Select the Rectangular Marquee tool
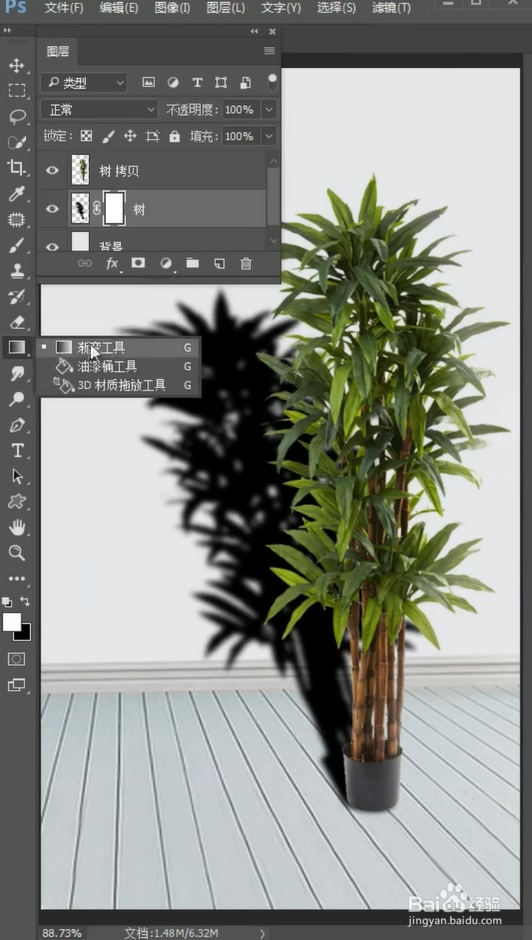The image size is (532, 940). (x=17, y=91)
